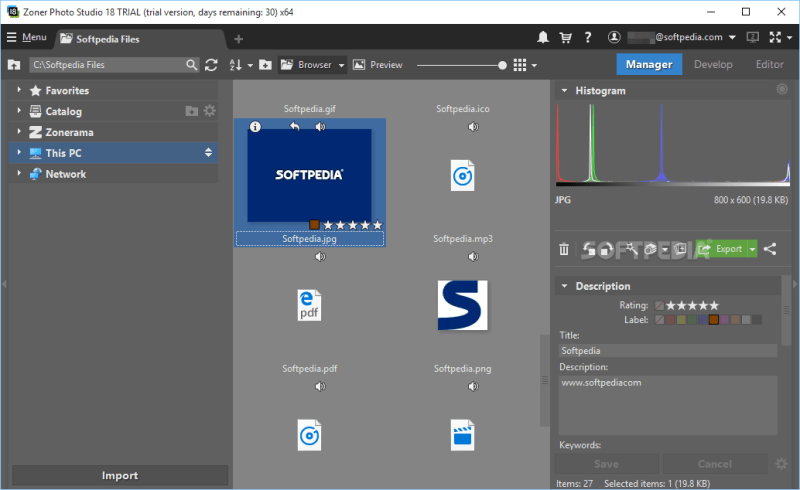The width and height of the screenshot is (800, 490).
Task: Switch to the Develop tab
Action: tap(712, 65)
